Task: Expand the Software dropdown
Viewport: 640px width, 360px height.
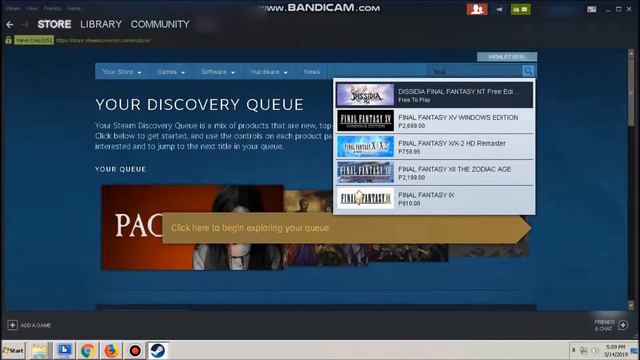Action: (218, 71)
